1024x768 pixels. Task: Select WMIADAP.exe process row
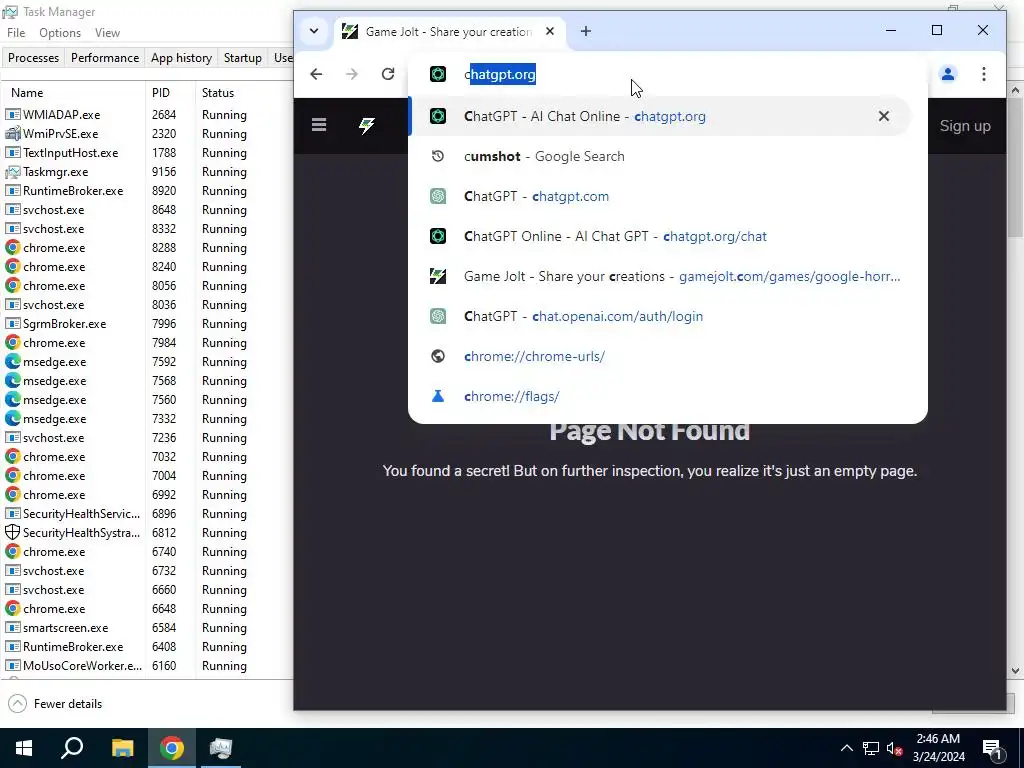click(148, 114)
